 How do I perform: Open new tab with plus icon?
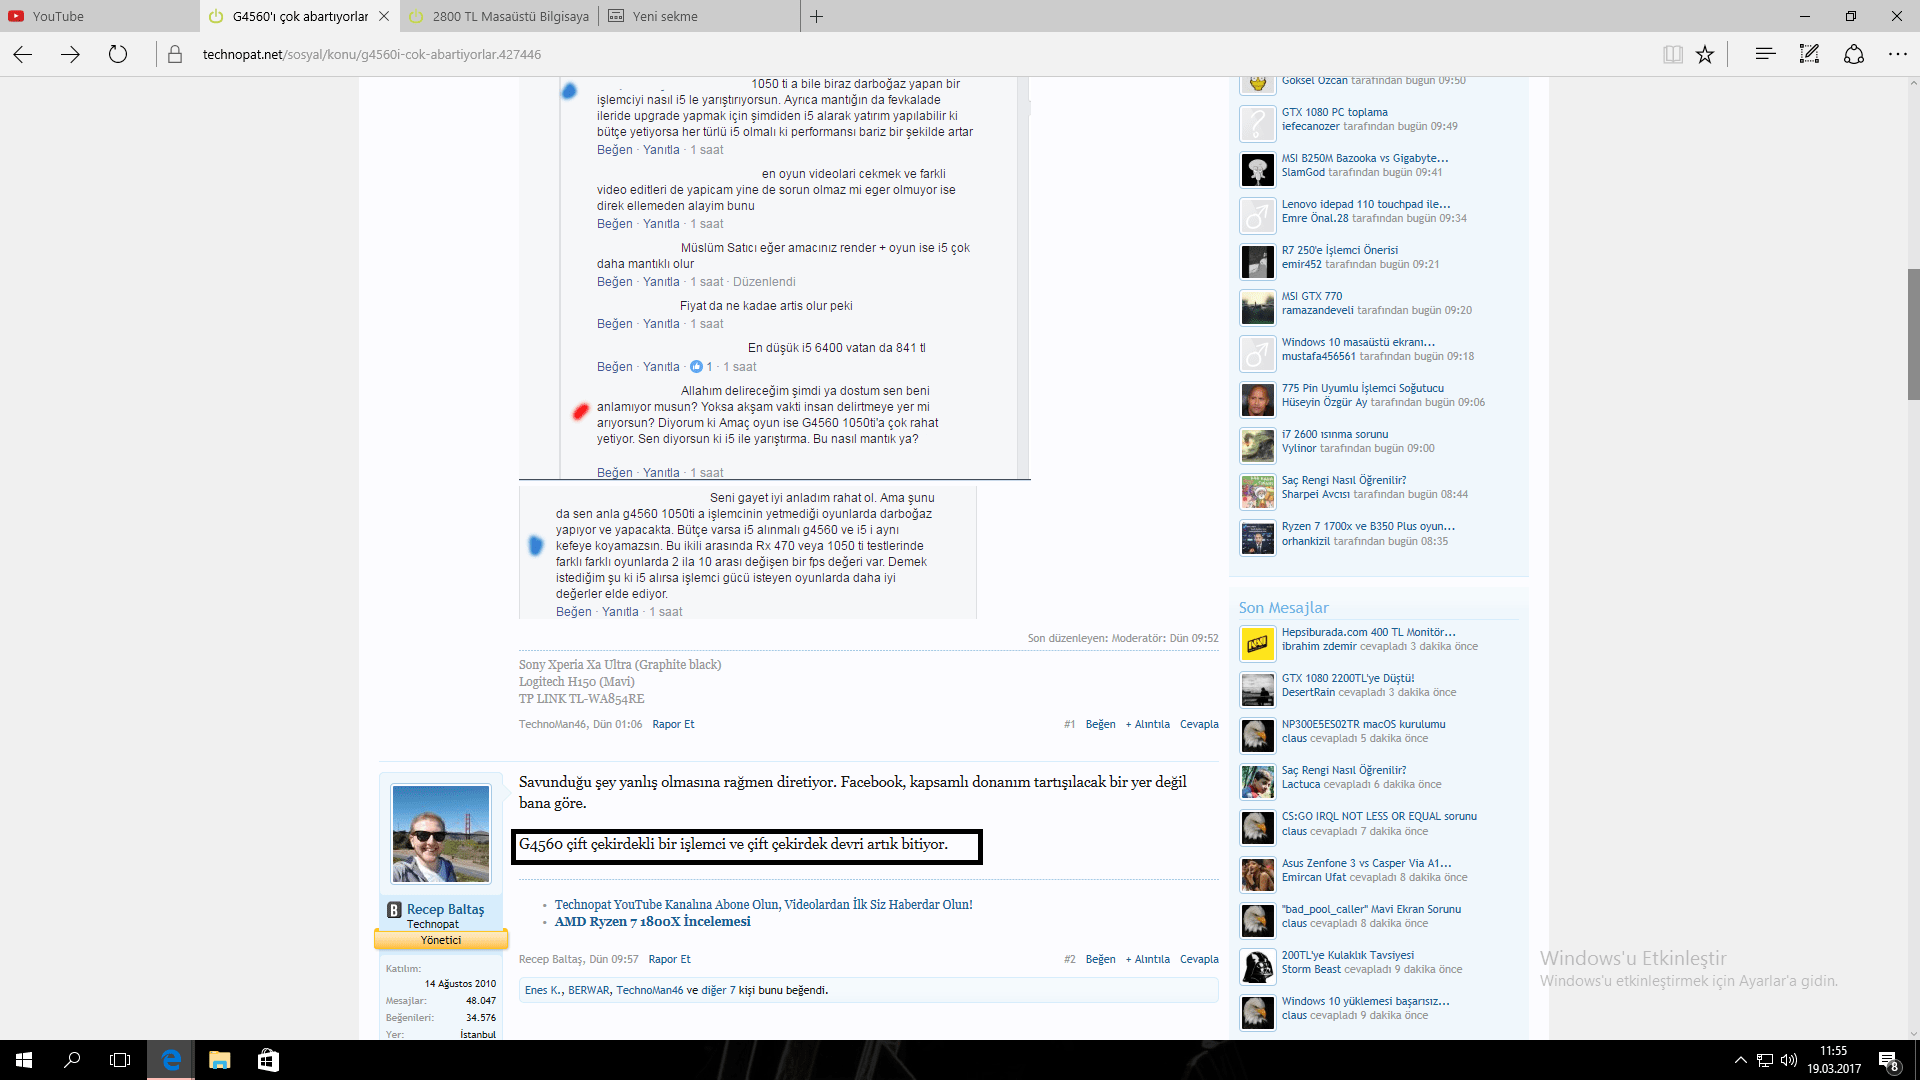[816, 16]
